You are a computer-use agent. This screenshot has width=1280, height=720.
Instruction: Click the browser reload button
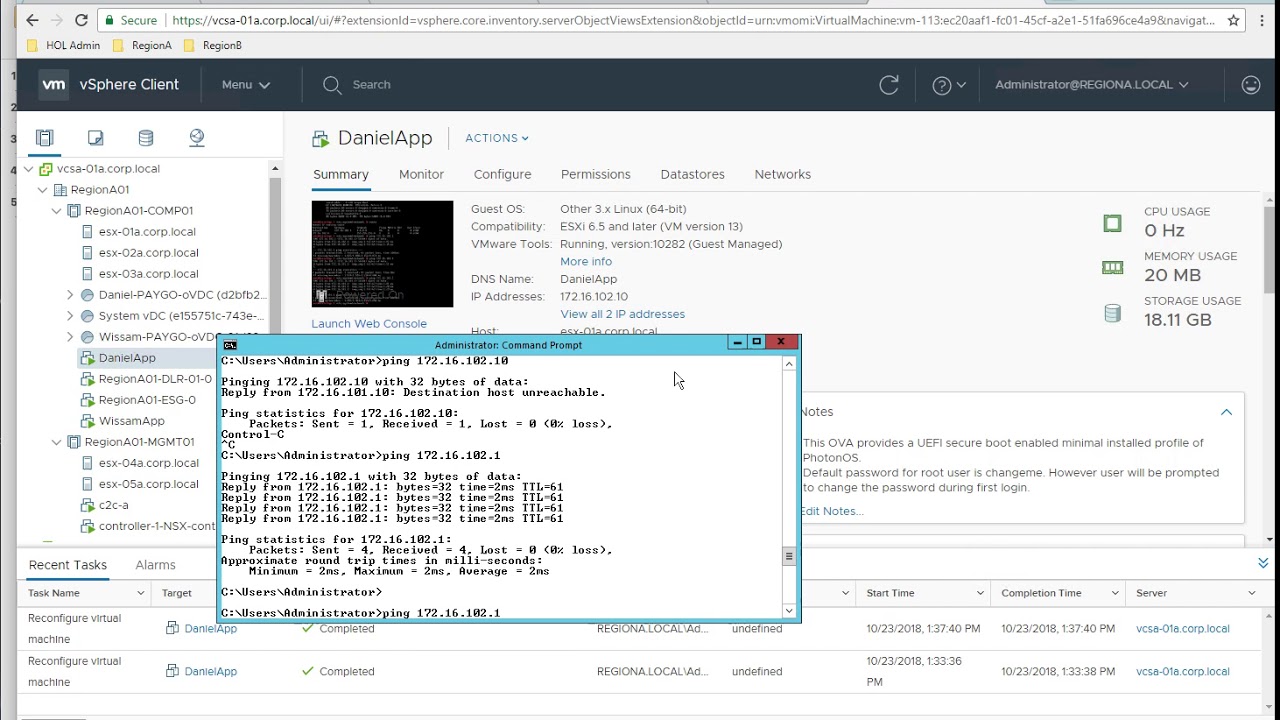(82, 20)
